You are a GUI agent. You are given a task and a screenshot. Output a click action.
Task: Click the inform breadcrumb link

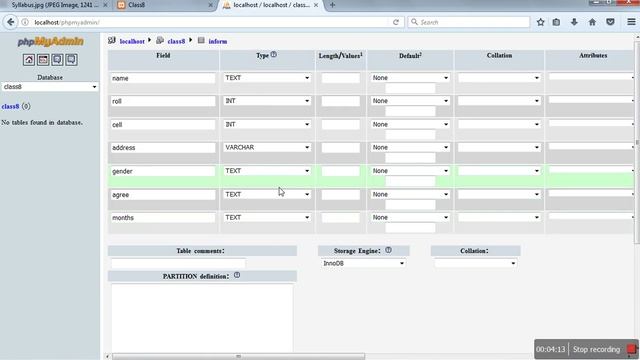click(x=218, y=41)
